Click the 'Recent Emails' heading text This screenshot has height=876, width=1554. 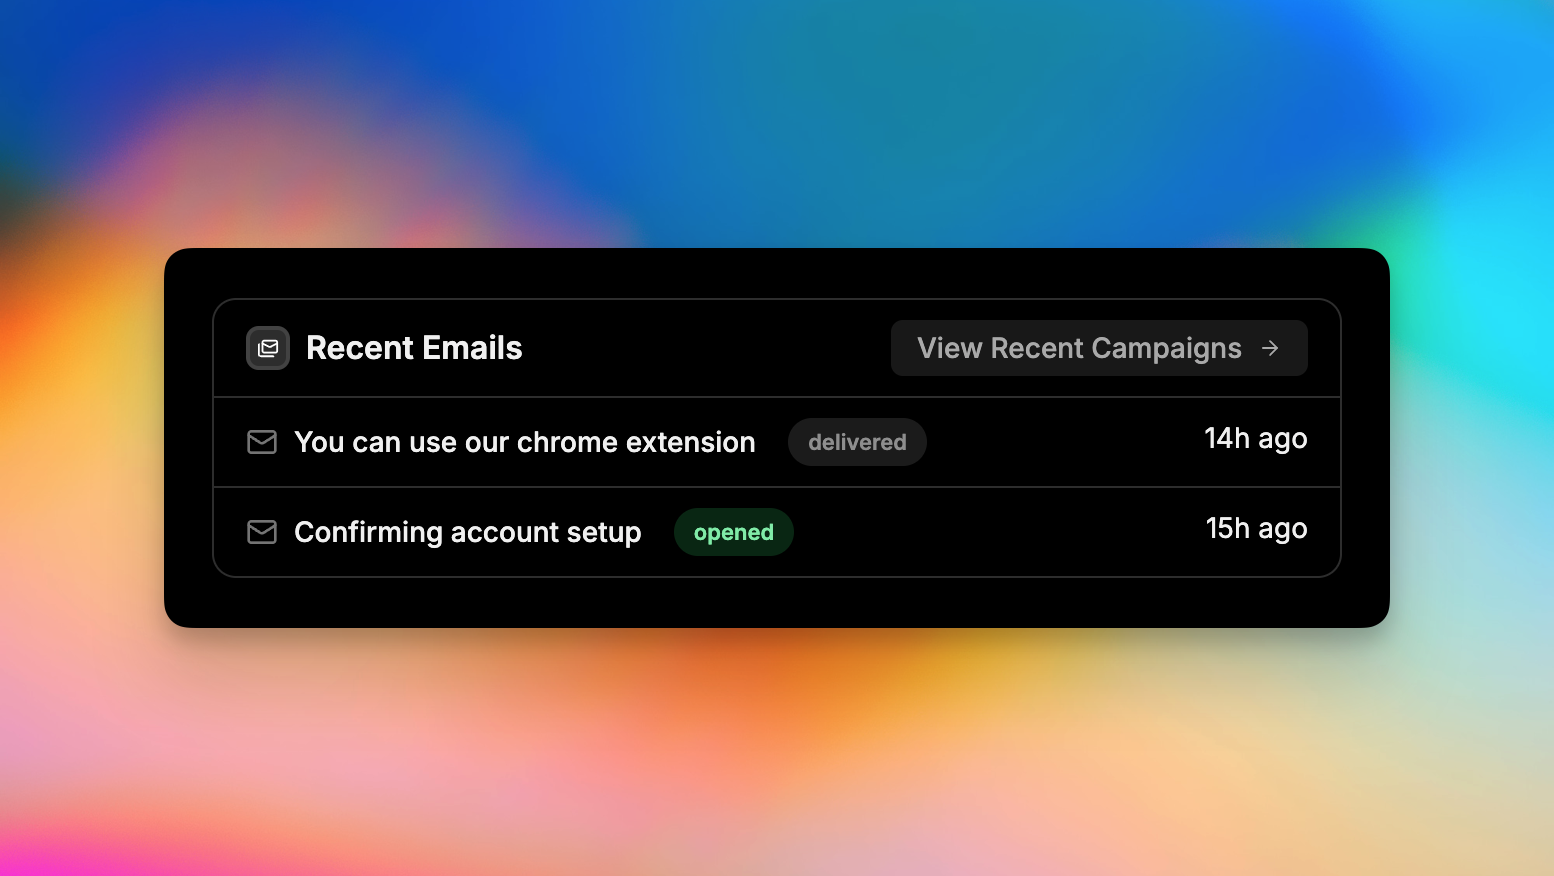tap(414, 348)
